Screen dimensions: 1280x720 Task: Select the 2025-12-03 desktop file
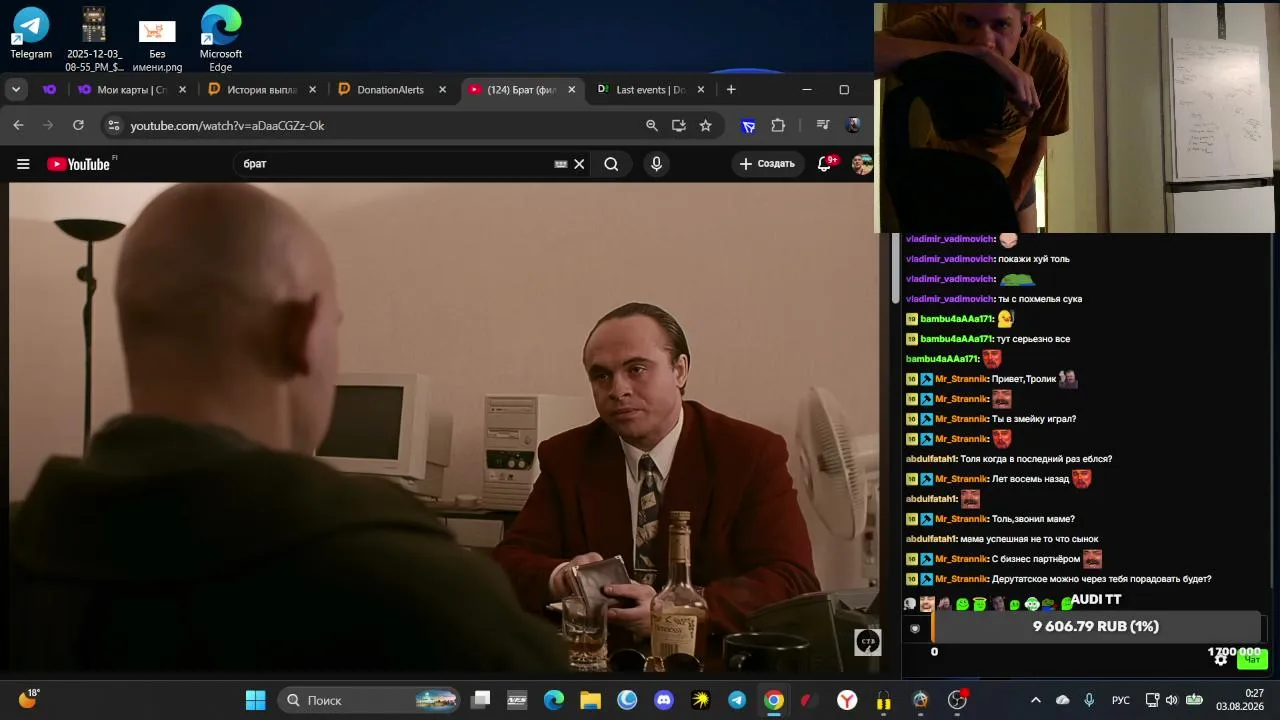pyautogui.click(x=94, y=40)
